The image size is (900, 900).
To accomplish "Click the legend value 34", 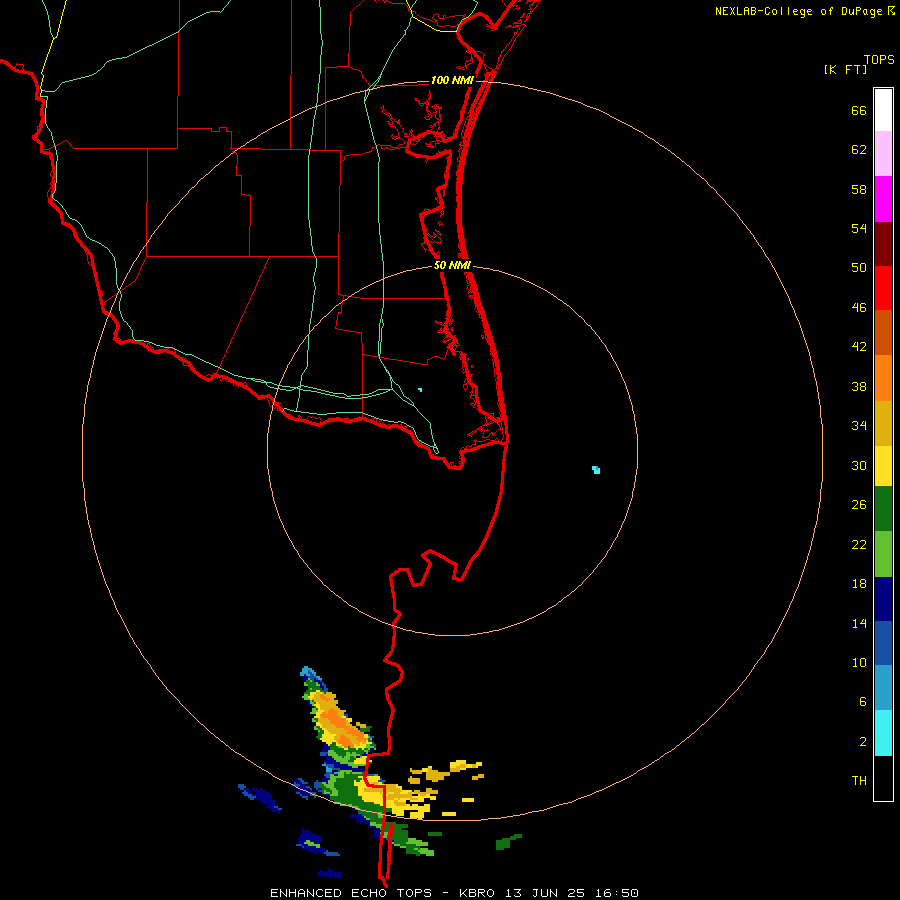I will 859,425.
